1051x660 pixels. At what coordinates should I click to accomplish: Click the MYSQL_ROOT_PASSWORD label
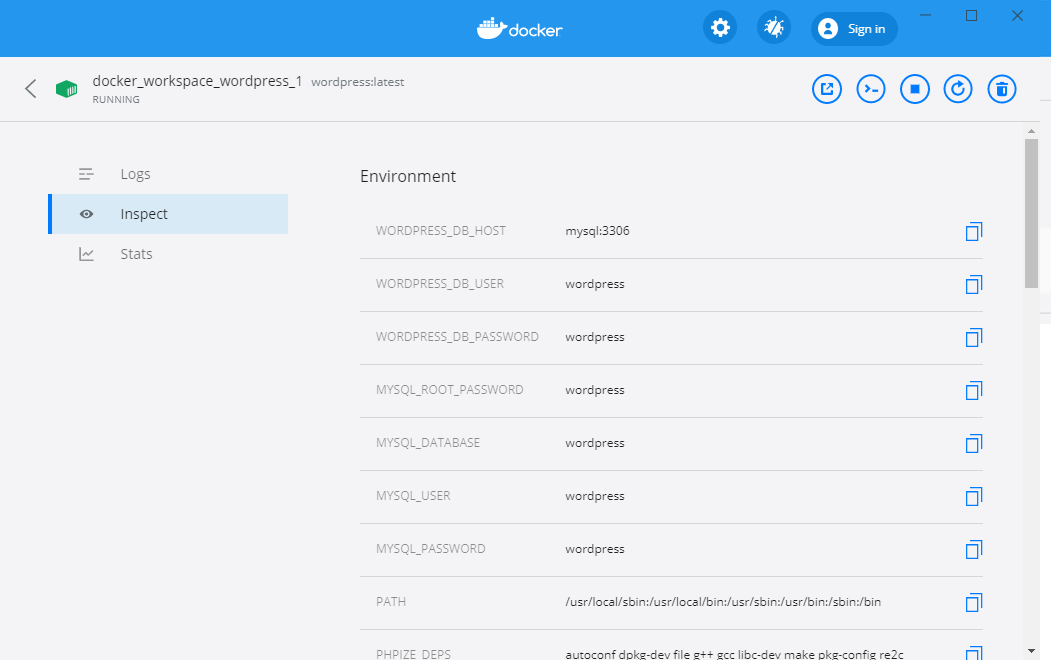[x=450, y=390]
